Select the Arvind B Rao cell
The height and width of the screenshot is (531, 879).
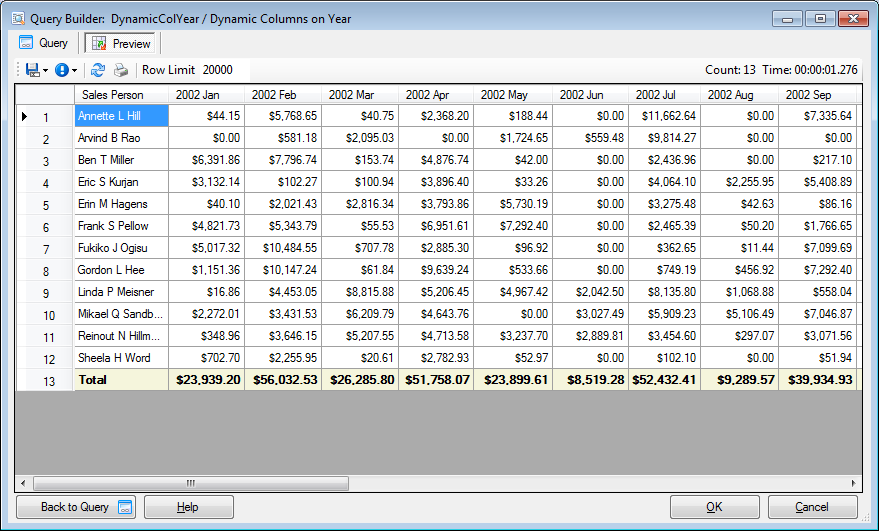click(121, 138)
